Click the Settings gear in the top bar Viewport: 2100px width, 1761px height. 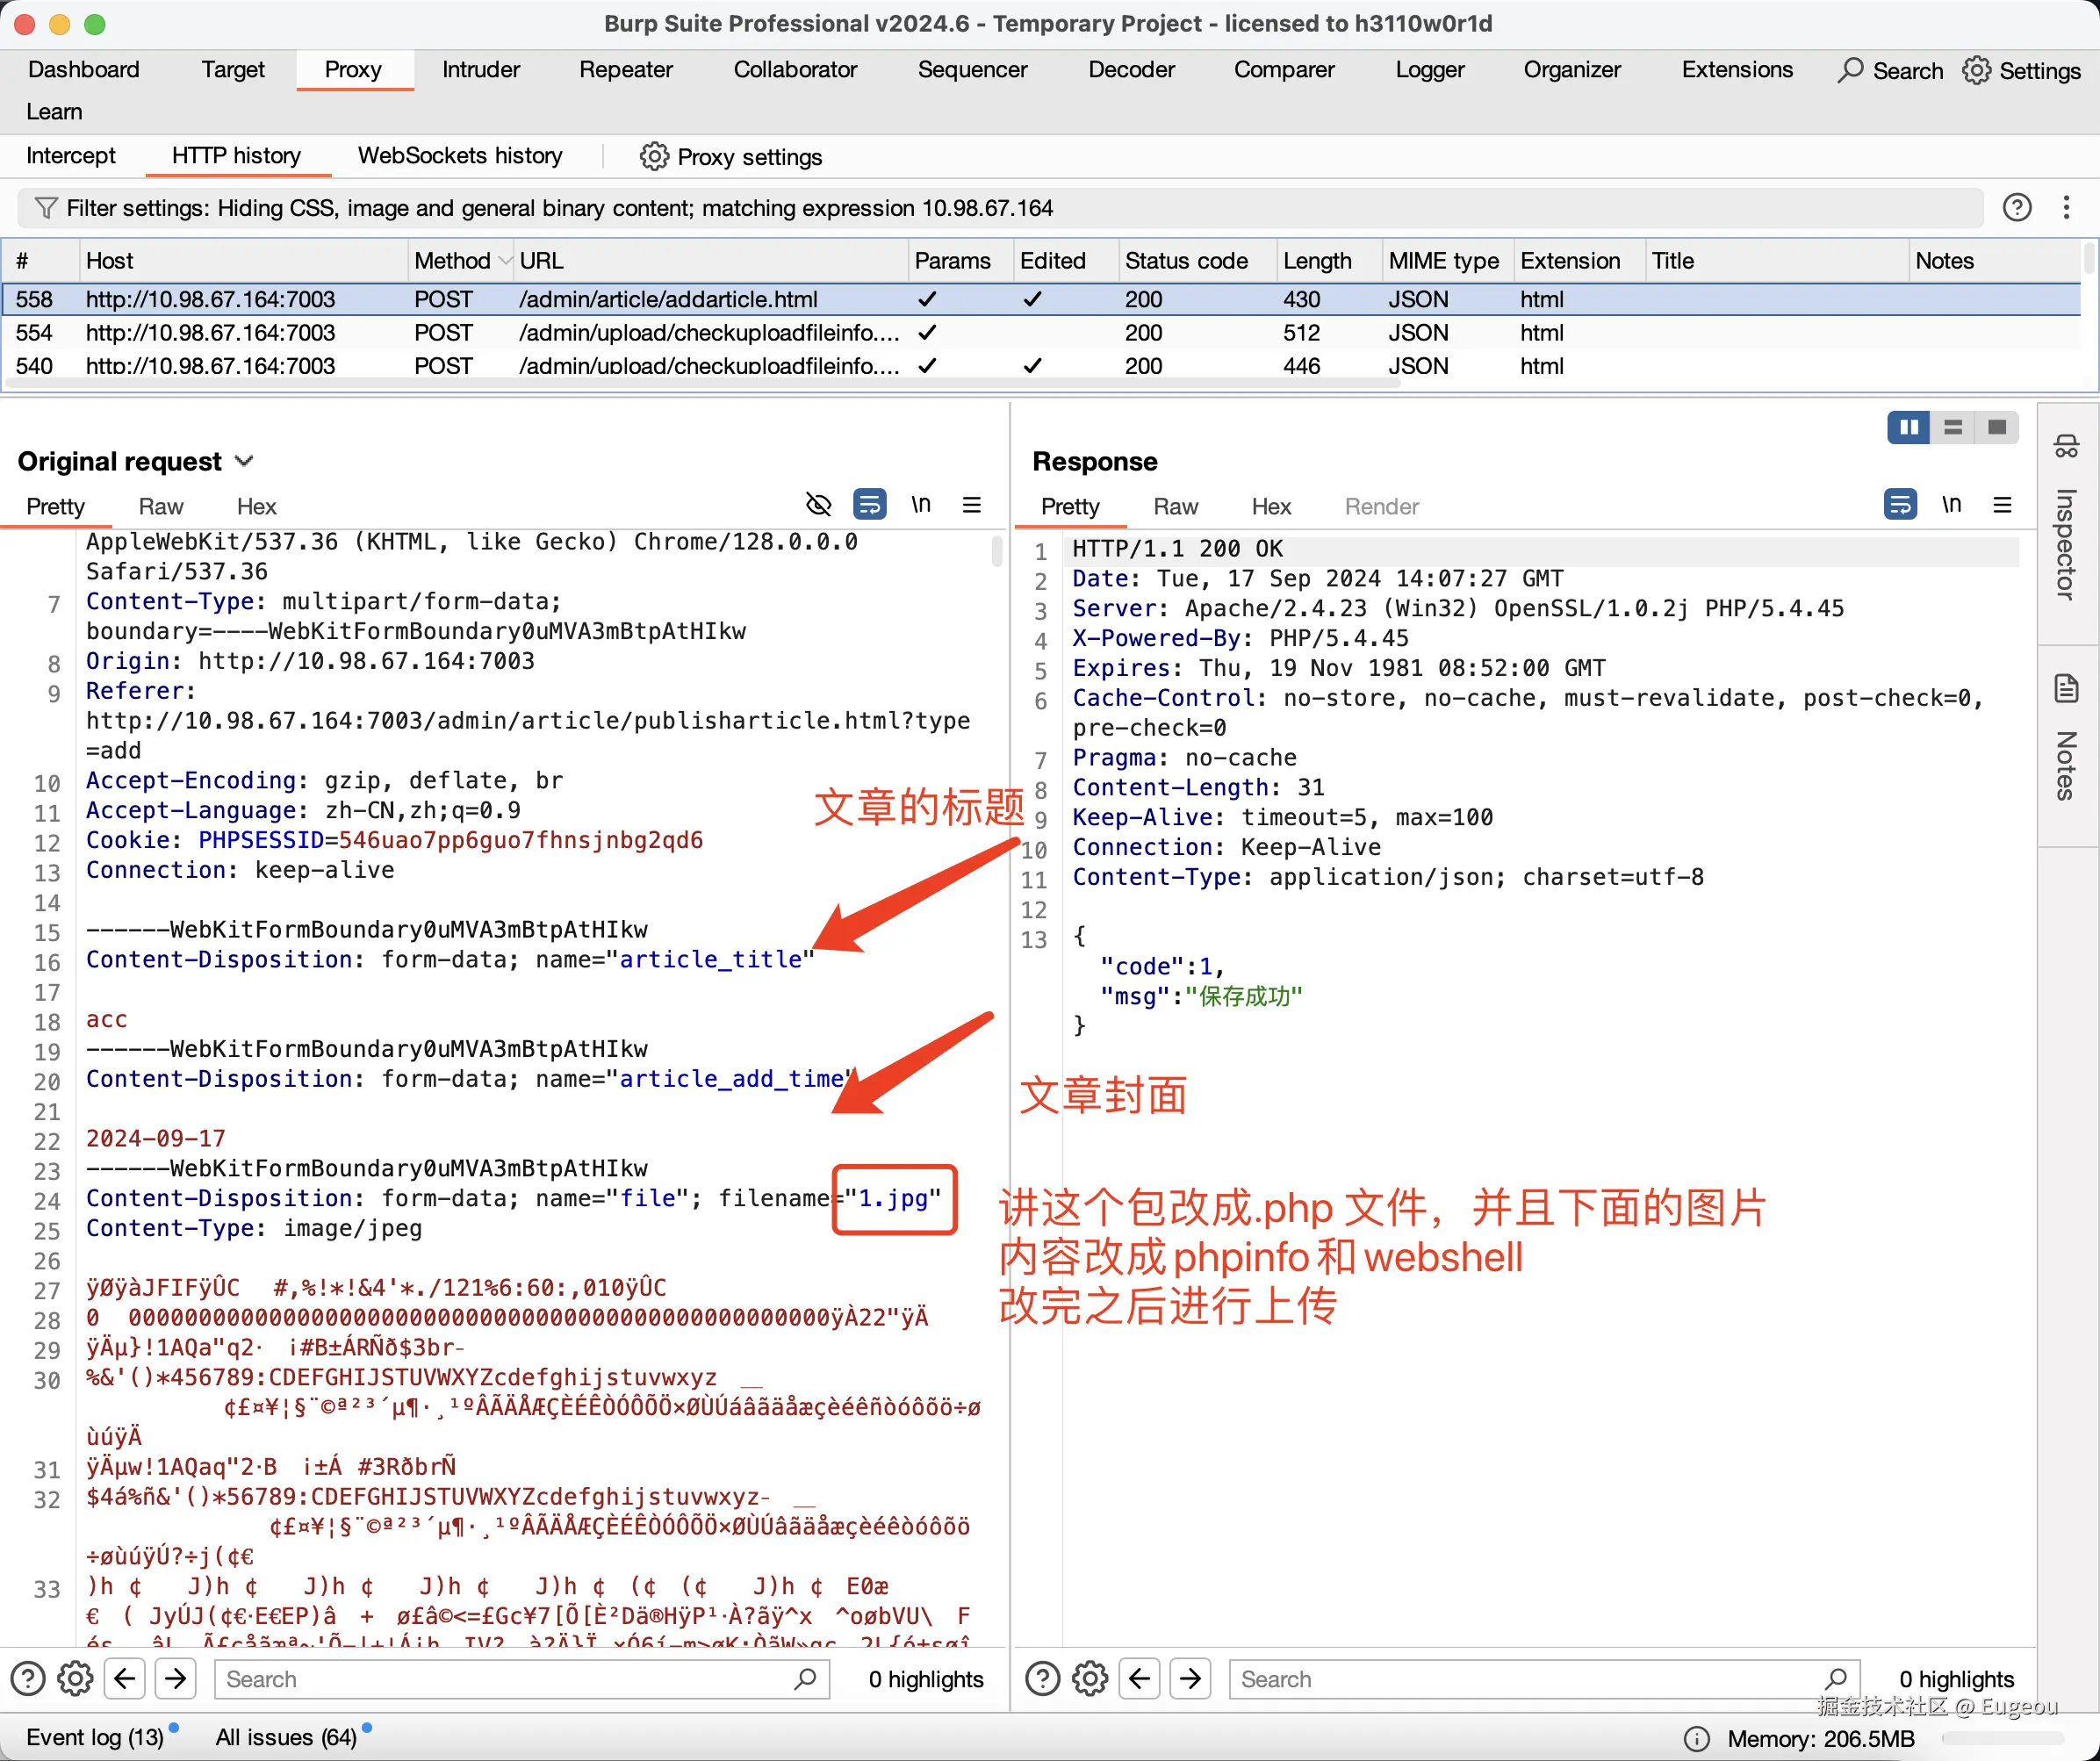(x=1976, y=70)
